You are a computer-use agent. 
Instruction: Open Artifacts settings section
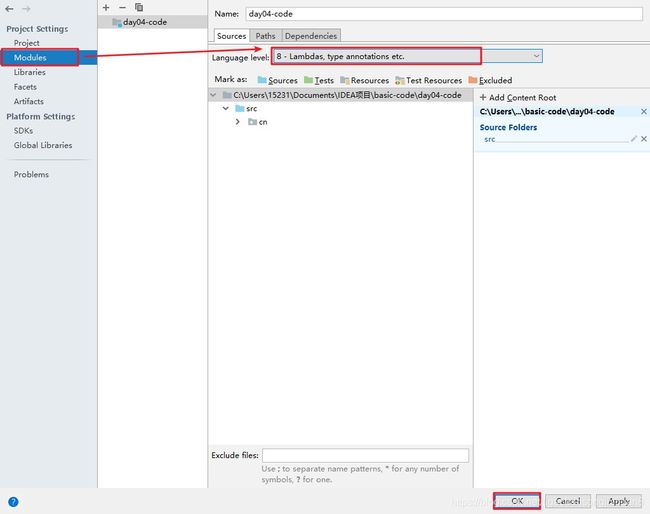tap(28, 102)
